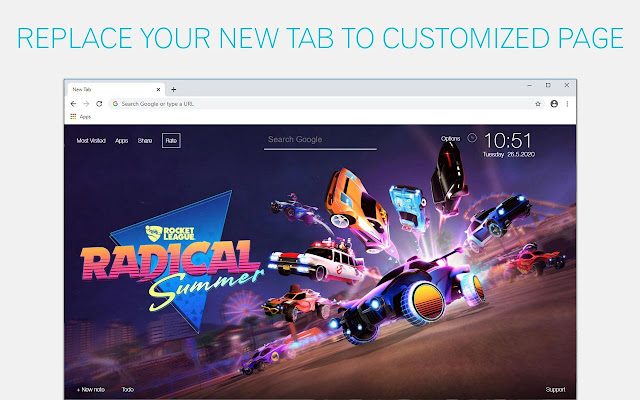The width and height of the screenshot is (640, 400).
Task: Click the Rate button
Action: pyautogui.click(x=171, y=140)
